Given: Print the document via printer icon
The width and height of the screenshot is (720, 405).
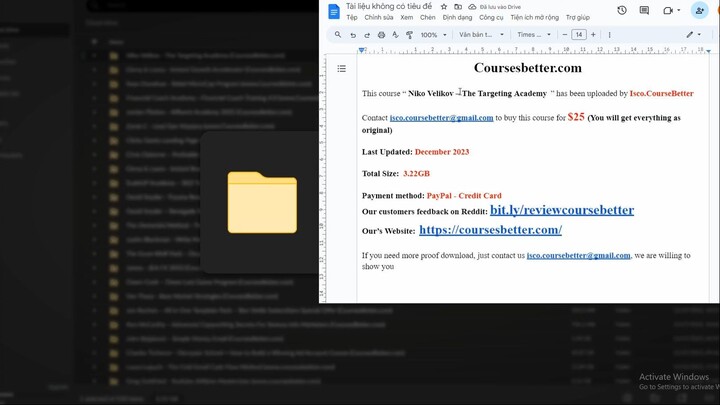Looking at the screenshot, I should point(381,35).
